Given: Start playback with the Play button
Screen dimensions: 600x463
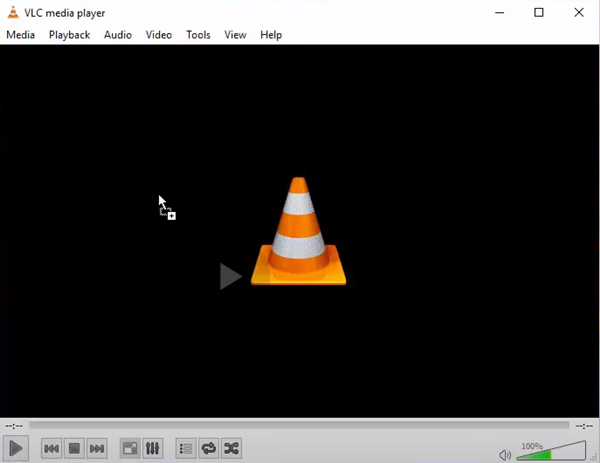Looking at the screenshot, I should tap(16, 448).
